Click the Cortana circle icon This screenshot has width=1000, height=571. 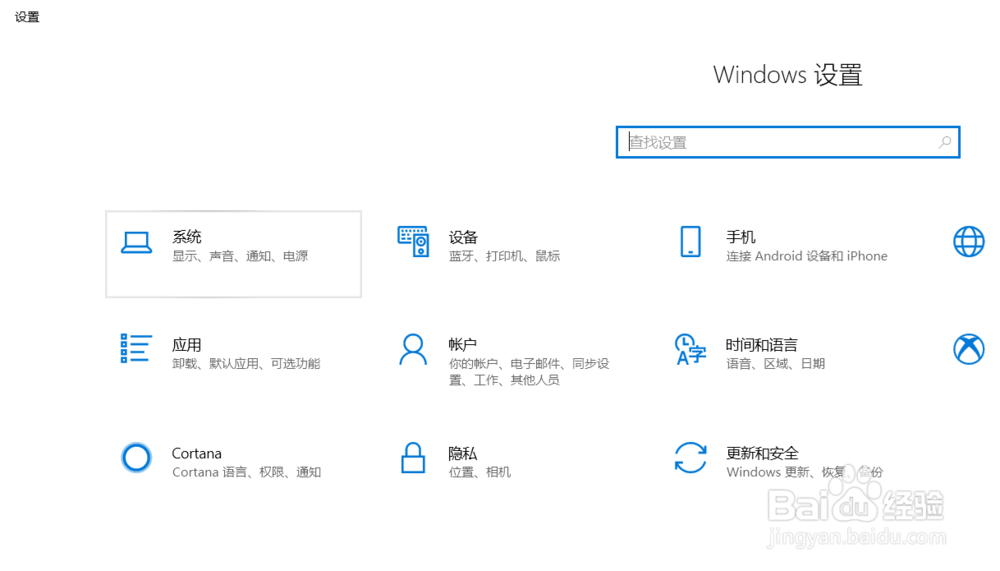[x=136, y=457]
